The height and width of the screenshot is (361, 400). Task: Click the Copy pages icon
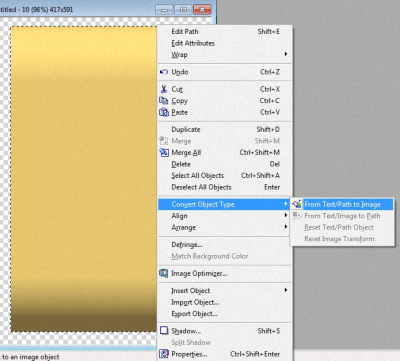coord(164,100)
